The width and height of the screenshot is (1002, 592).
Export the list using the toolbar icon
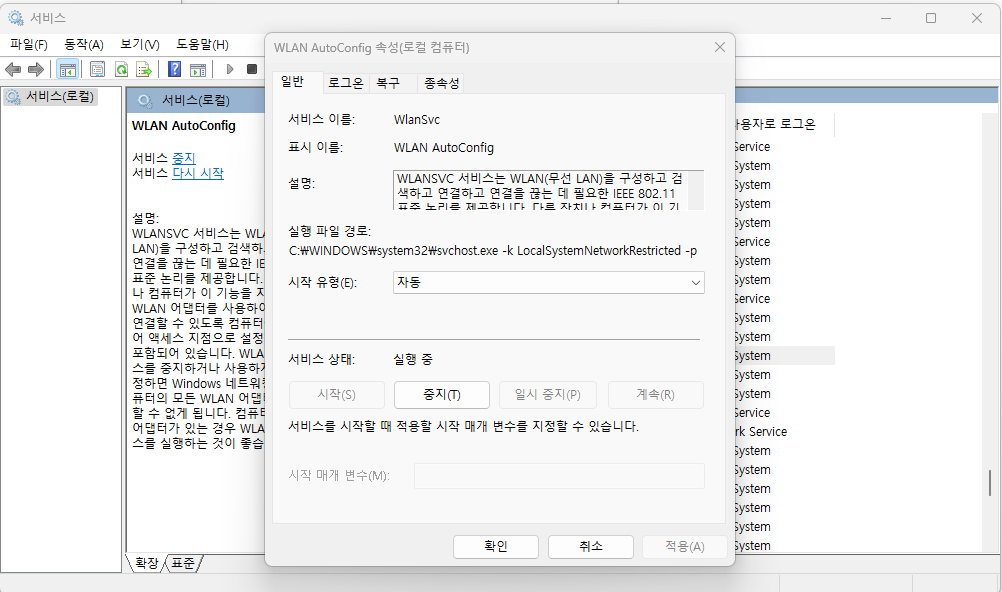pos(144,69)
